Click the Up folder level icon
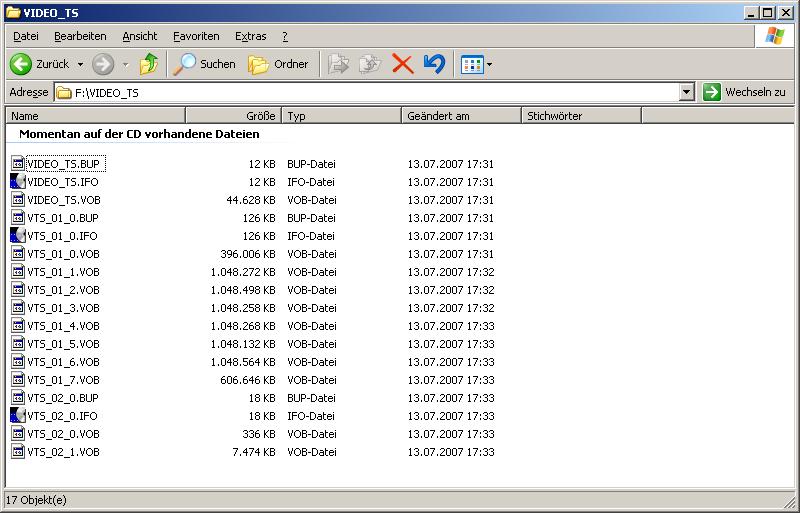This screenshot has height=513, width=800. point(149,64)
